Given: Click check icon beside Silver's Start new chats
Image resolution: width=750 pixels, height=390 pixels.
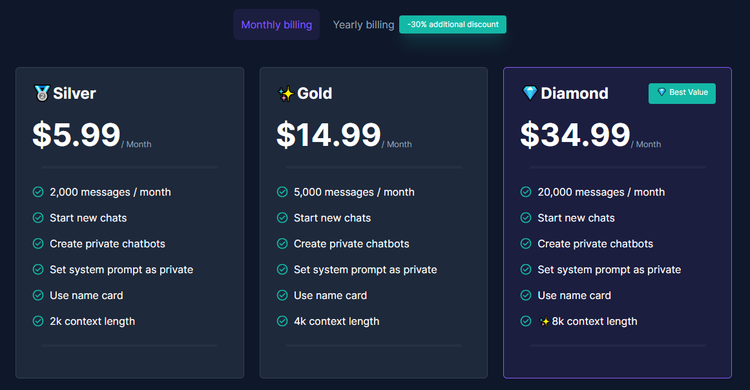Looking at the screenshot, I should (38, 218).
